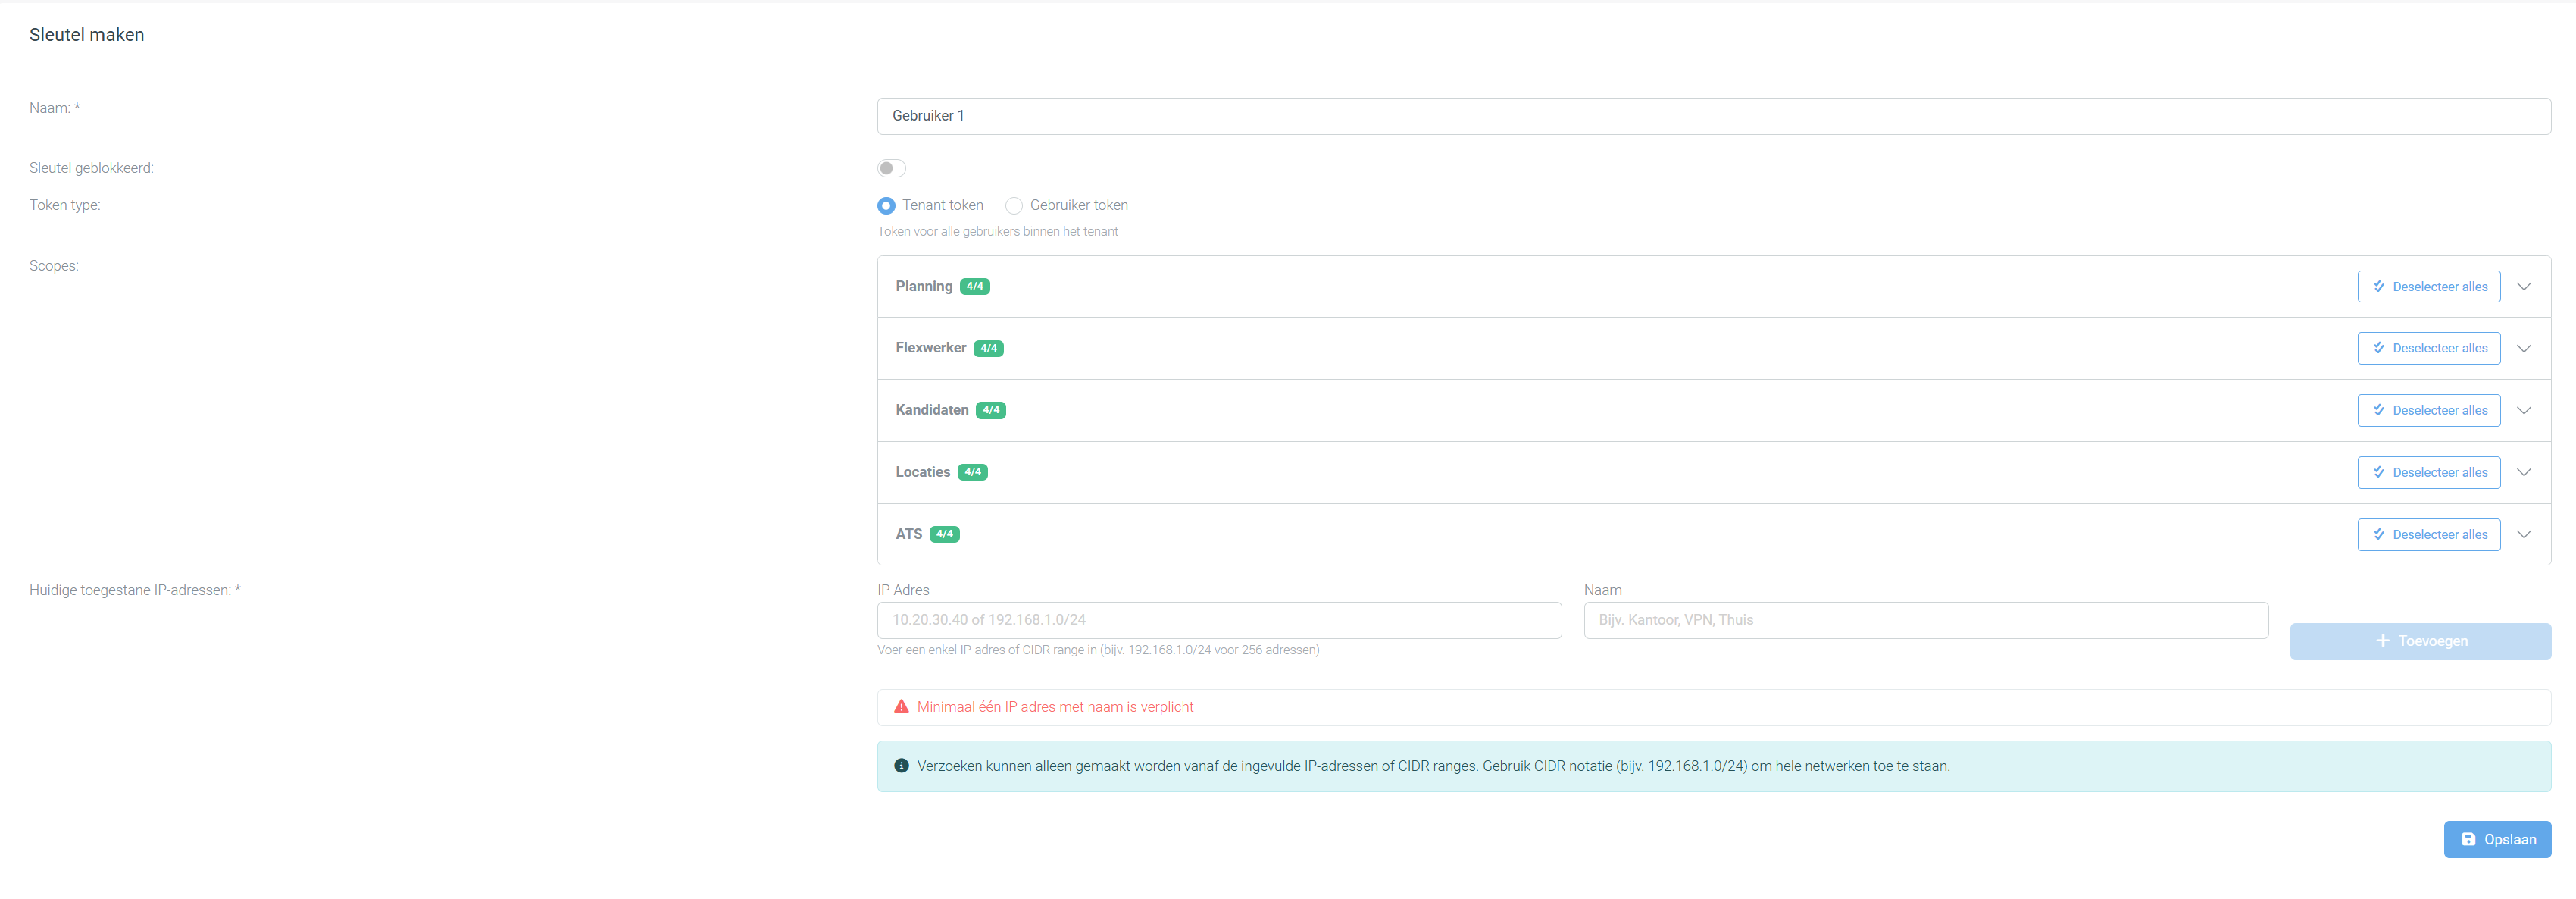The image size is (2576, 899).
Task: Click the Kandidaten scope title
Action: (x=932, y=410)
